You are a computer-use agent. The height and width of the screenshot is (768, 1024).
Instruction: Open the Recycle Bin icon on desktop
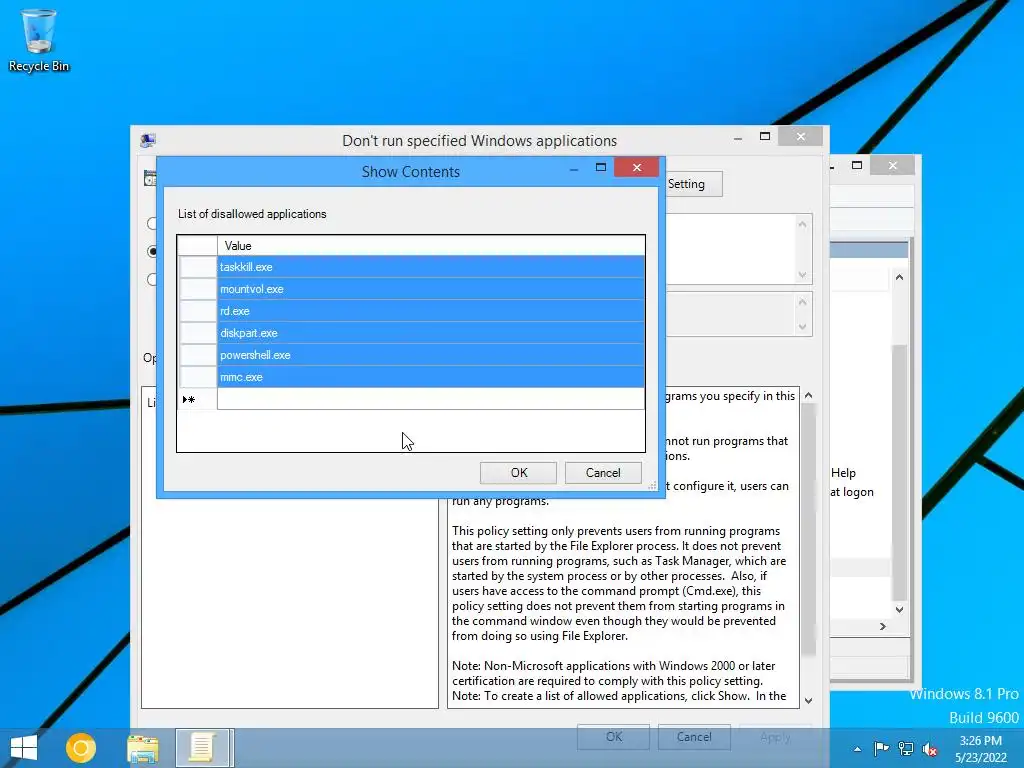click(x=38, y=40)
